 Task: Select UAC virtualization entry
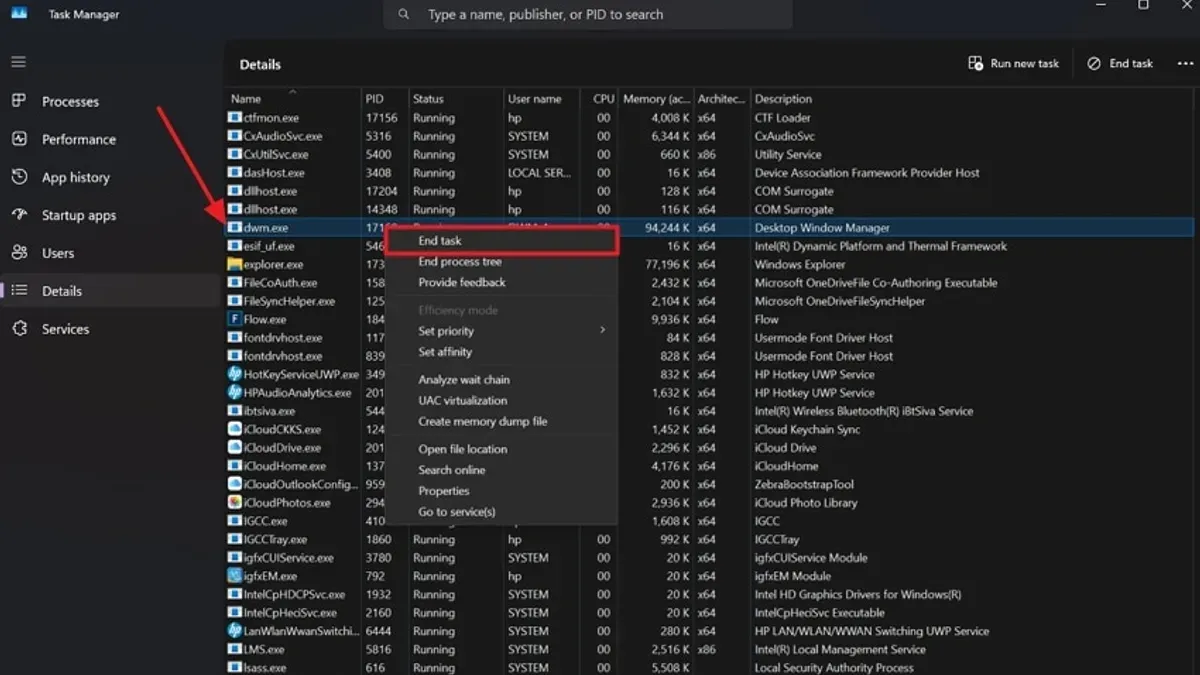[502, 401]
